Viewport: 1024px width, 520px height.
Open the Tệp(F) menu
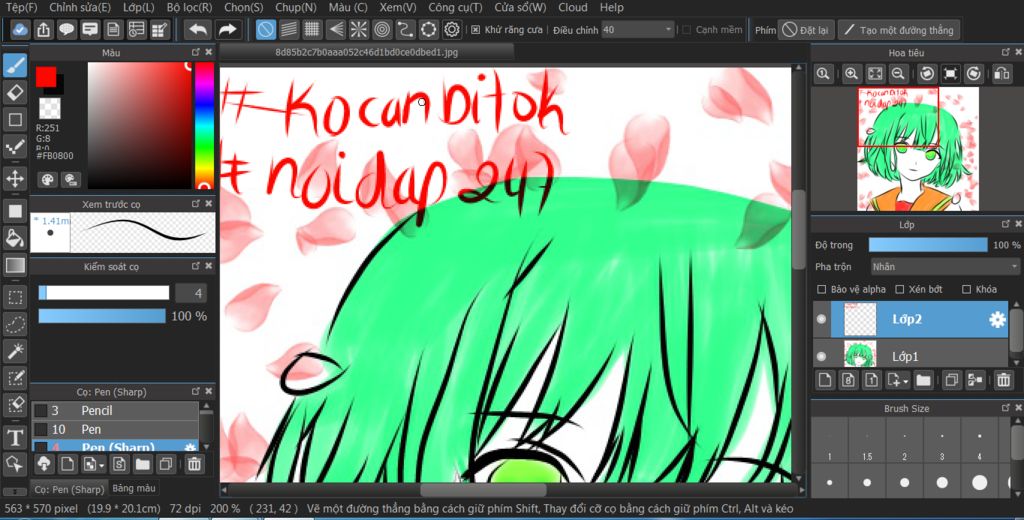22,7
